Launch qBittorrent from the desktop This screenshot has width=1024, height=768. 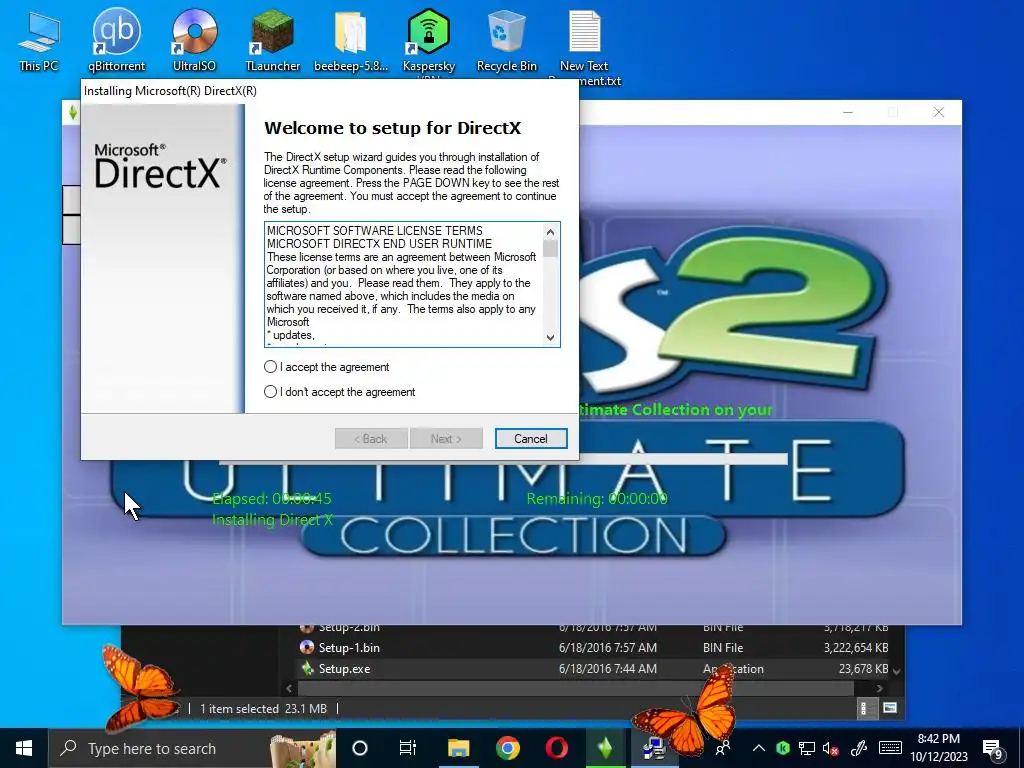[116, 40]
